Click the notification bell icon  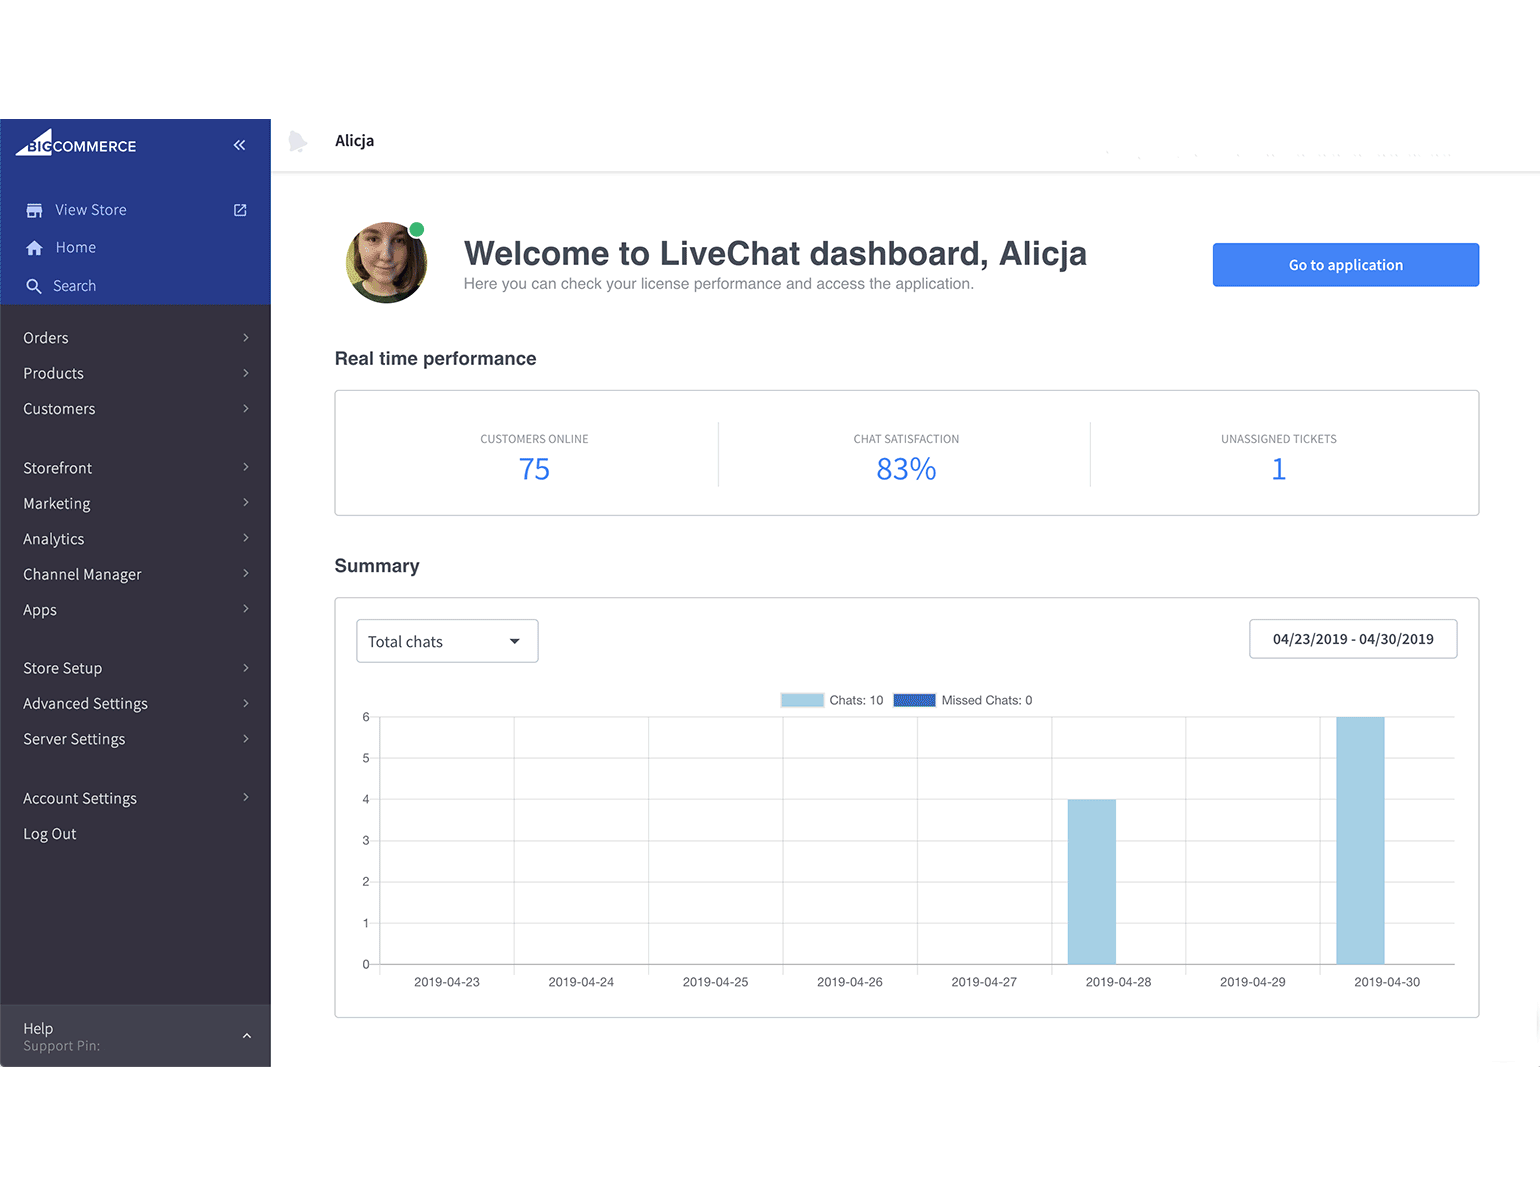pos(297,141)
